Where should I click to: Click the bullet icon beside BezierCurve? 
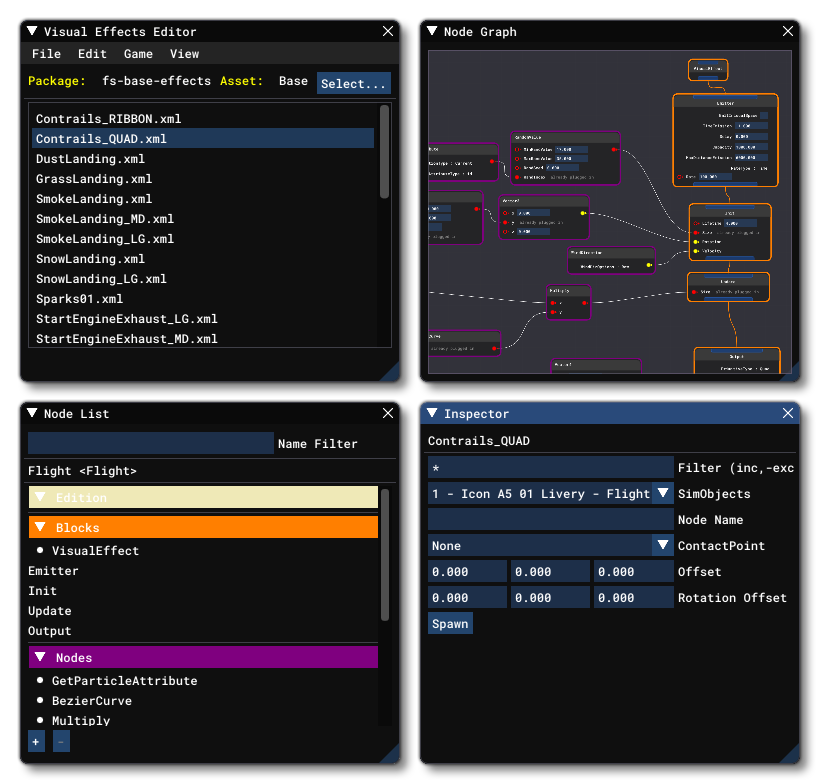(x=42, y=701)
